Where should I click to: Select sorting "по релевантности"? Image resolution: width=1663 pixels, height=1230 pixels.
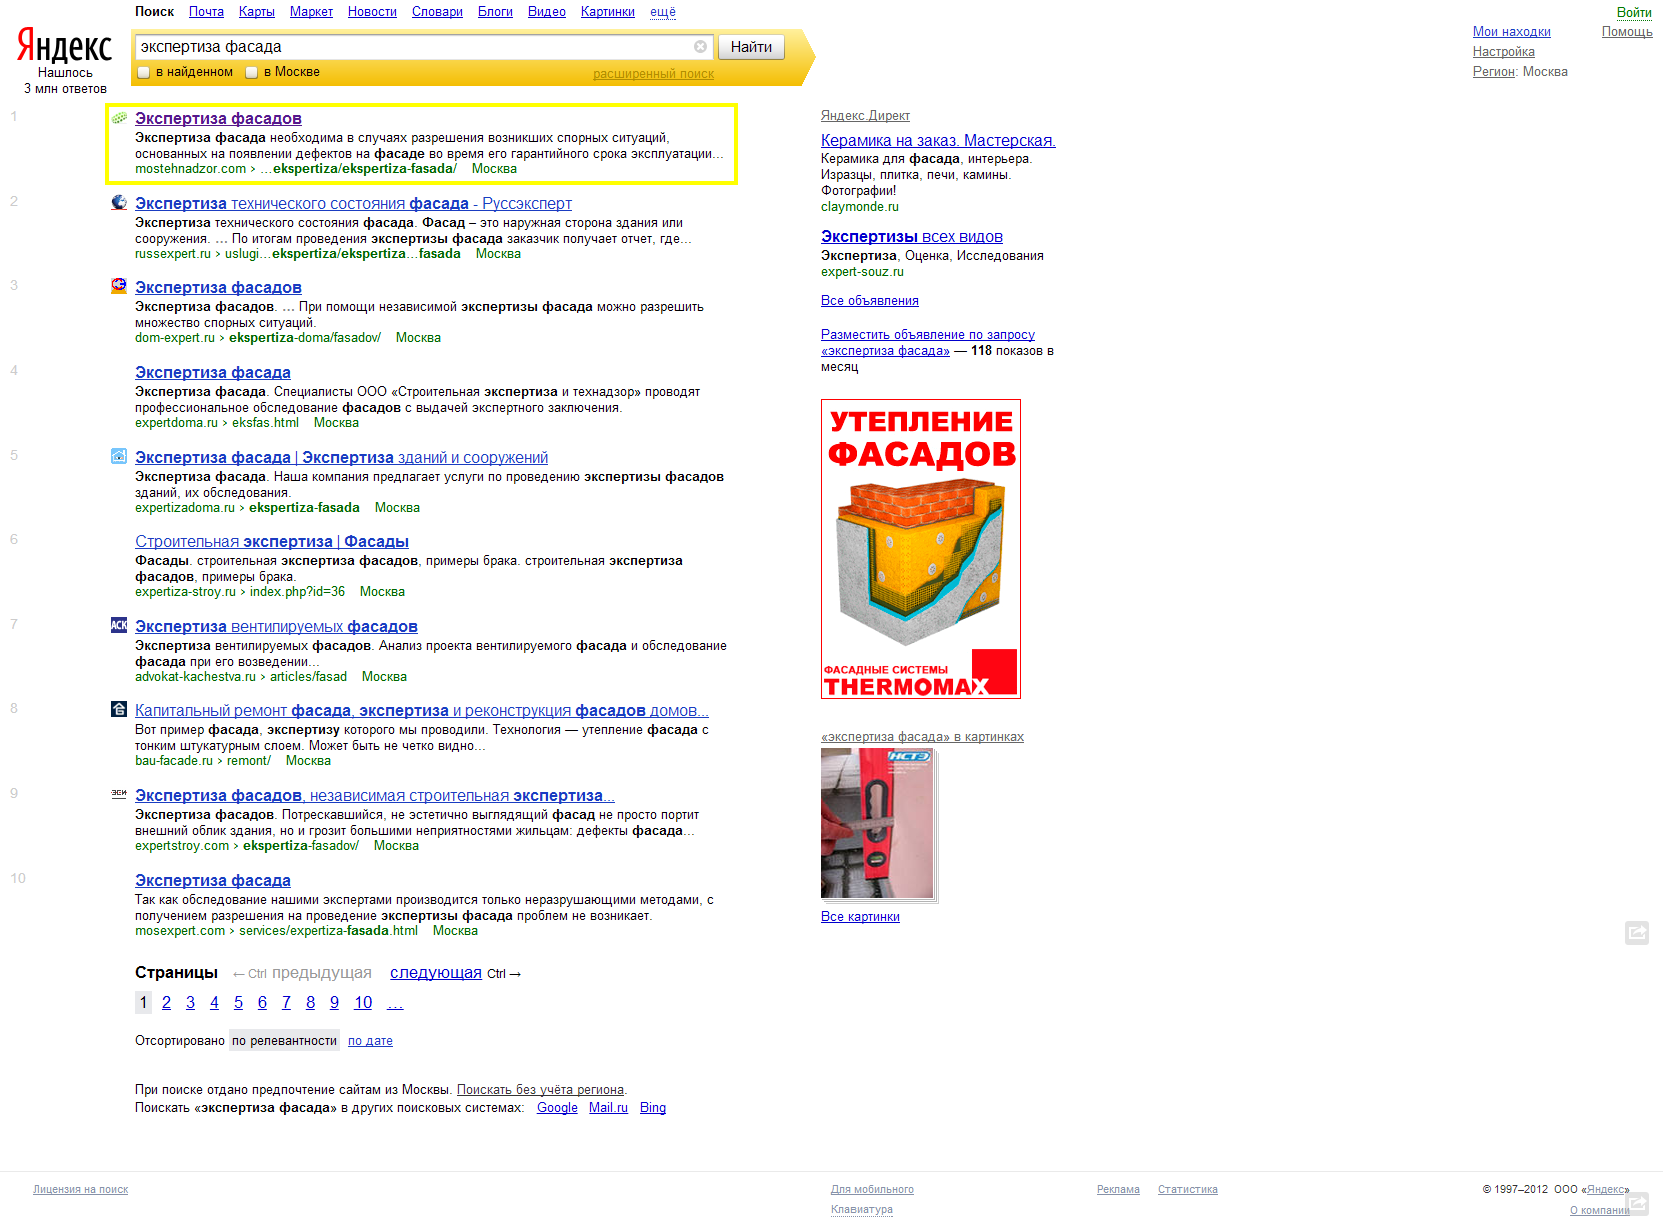pyautogui.click(x=284, y=1041)
